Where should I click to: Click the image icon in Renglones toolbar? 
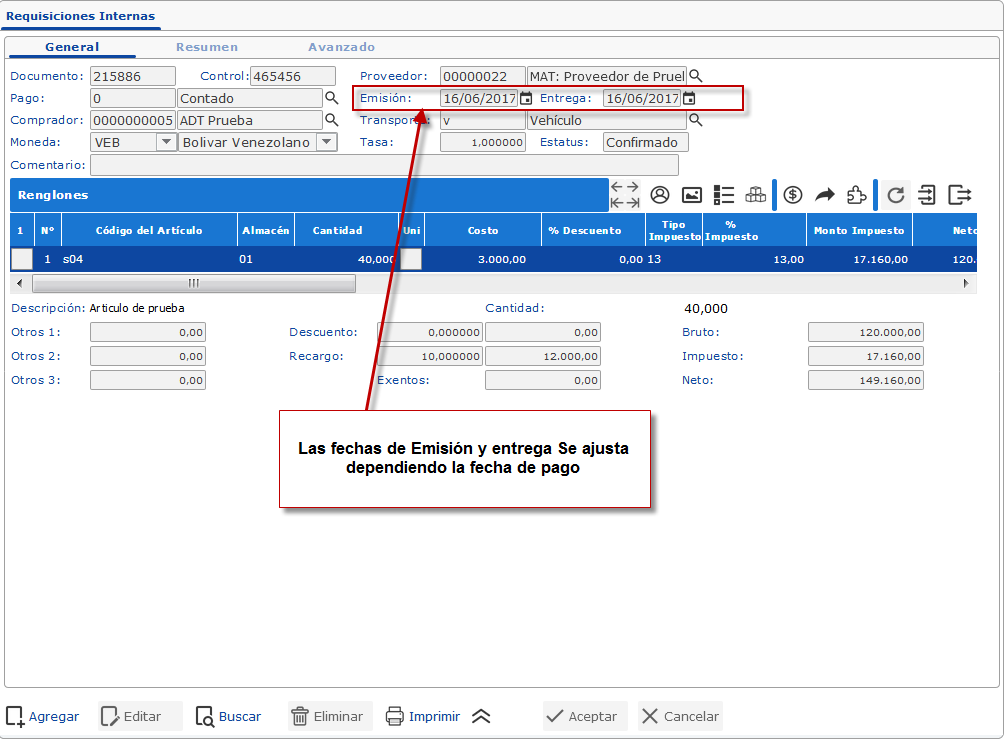click(692, 195)
